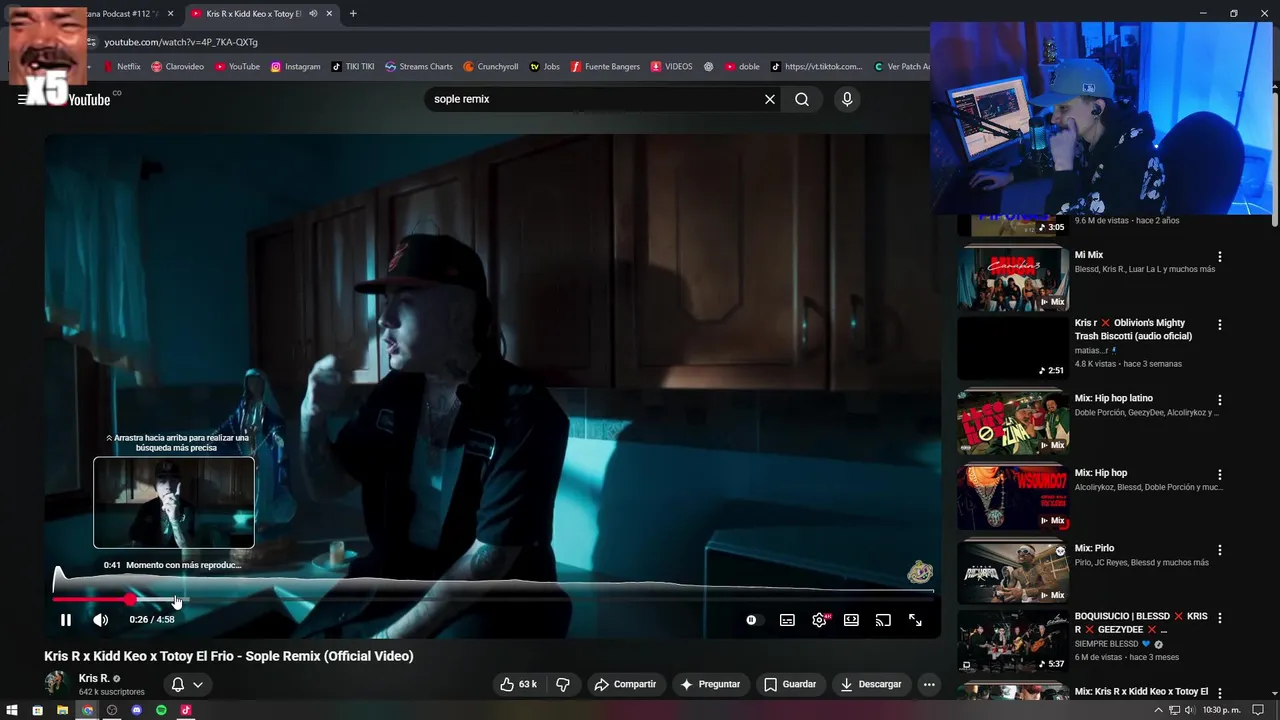Mute the video volume
Viewport: 1280px width, 720px height.
pos(100,620)
